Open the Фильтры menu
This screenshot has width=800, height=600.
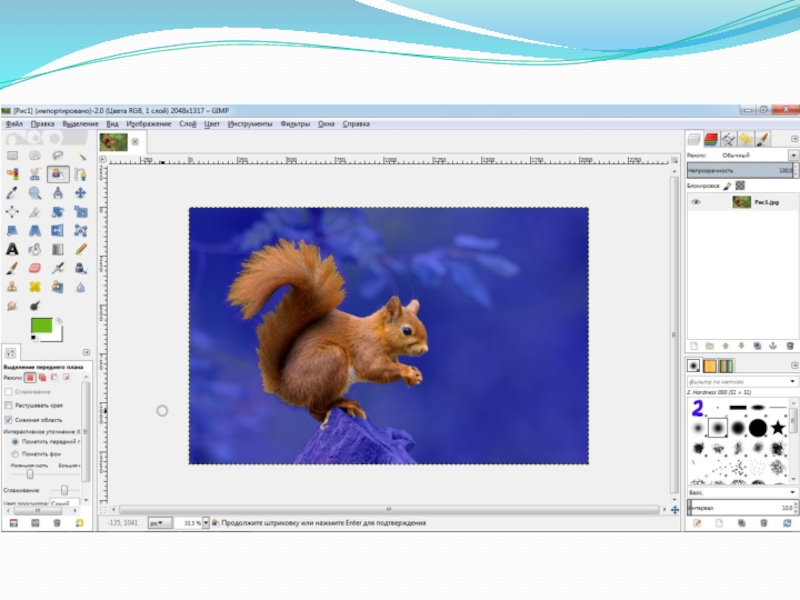pos(295,124)
